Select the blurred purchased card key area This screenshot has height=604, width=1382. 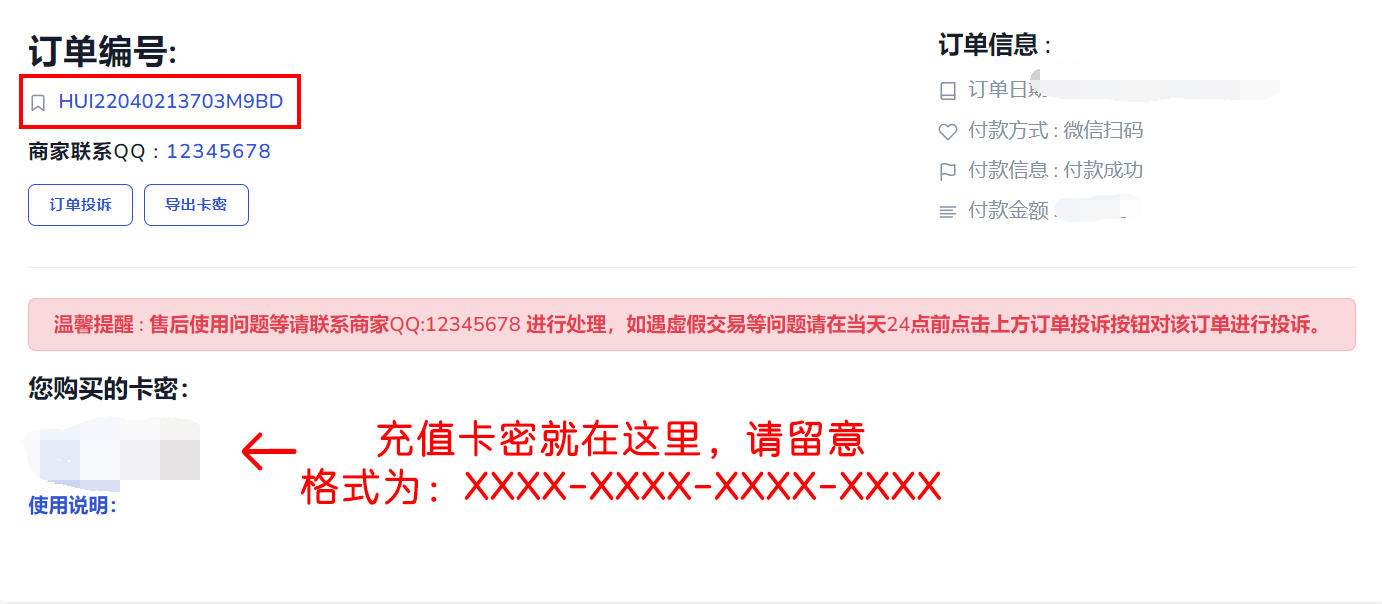(x=113, y=449)
